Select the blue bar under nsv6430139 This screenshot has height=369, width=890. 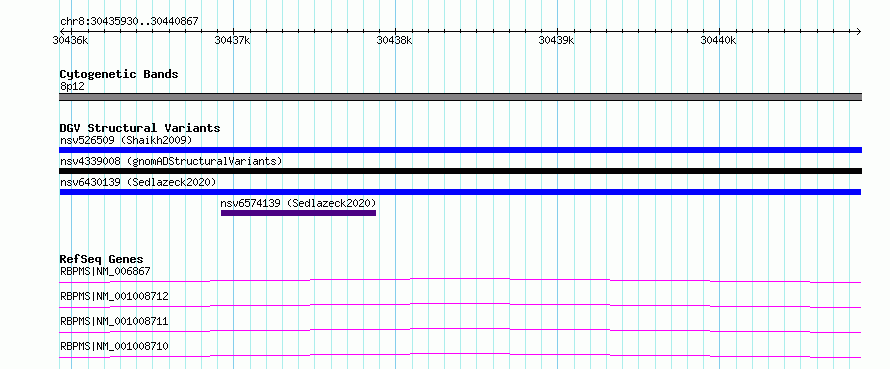460,192
